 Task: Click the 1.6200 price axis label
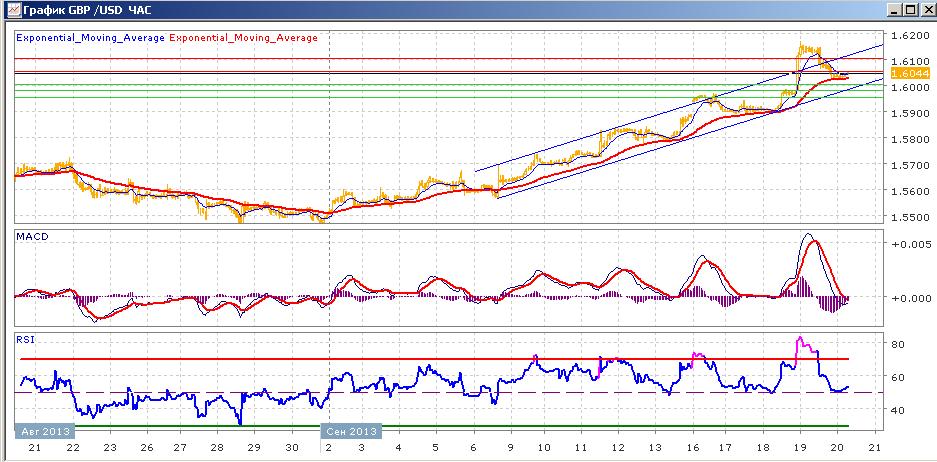(x=908, y=35)
